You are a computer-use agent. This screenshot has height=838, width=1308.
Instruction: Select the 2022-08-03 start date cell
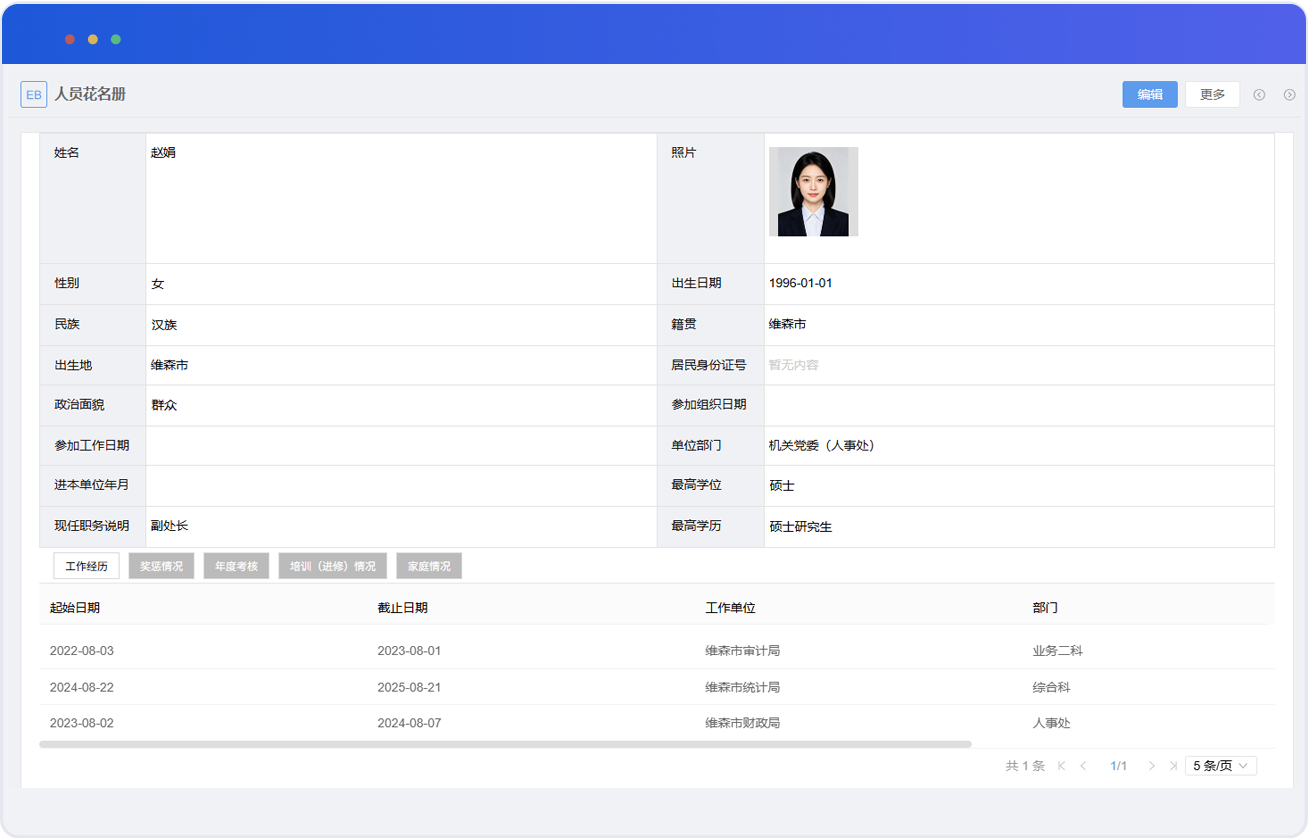click(82, 651)
